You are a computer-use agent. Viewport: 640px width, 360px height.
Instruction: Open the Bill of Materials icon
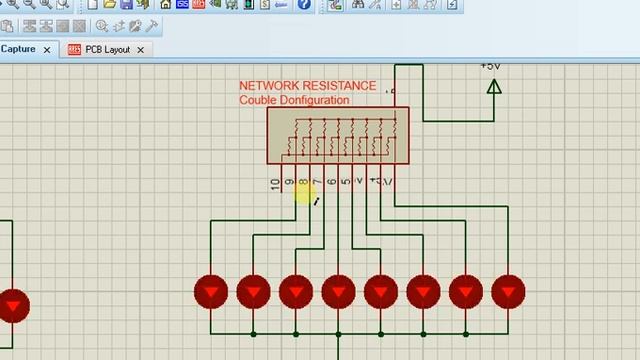coord(265,4)
